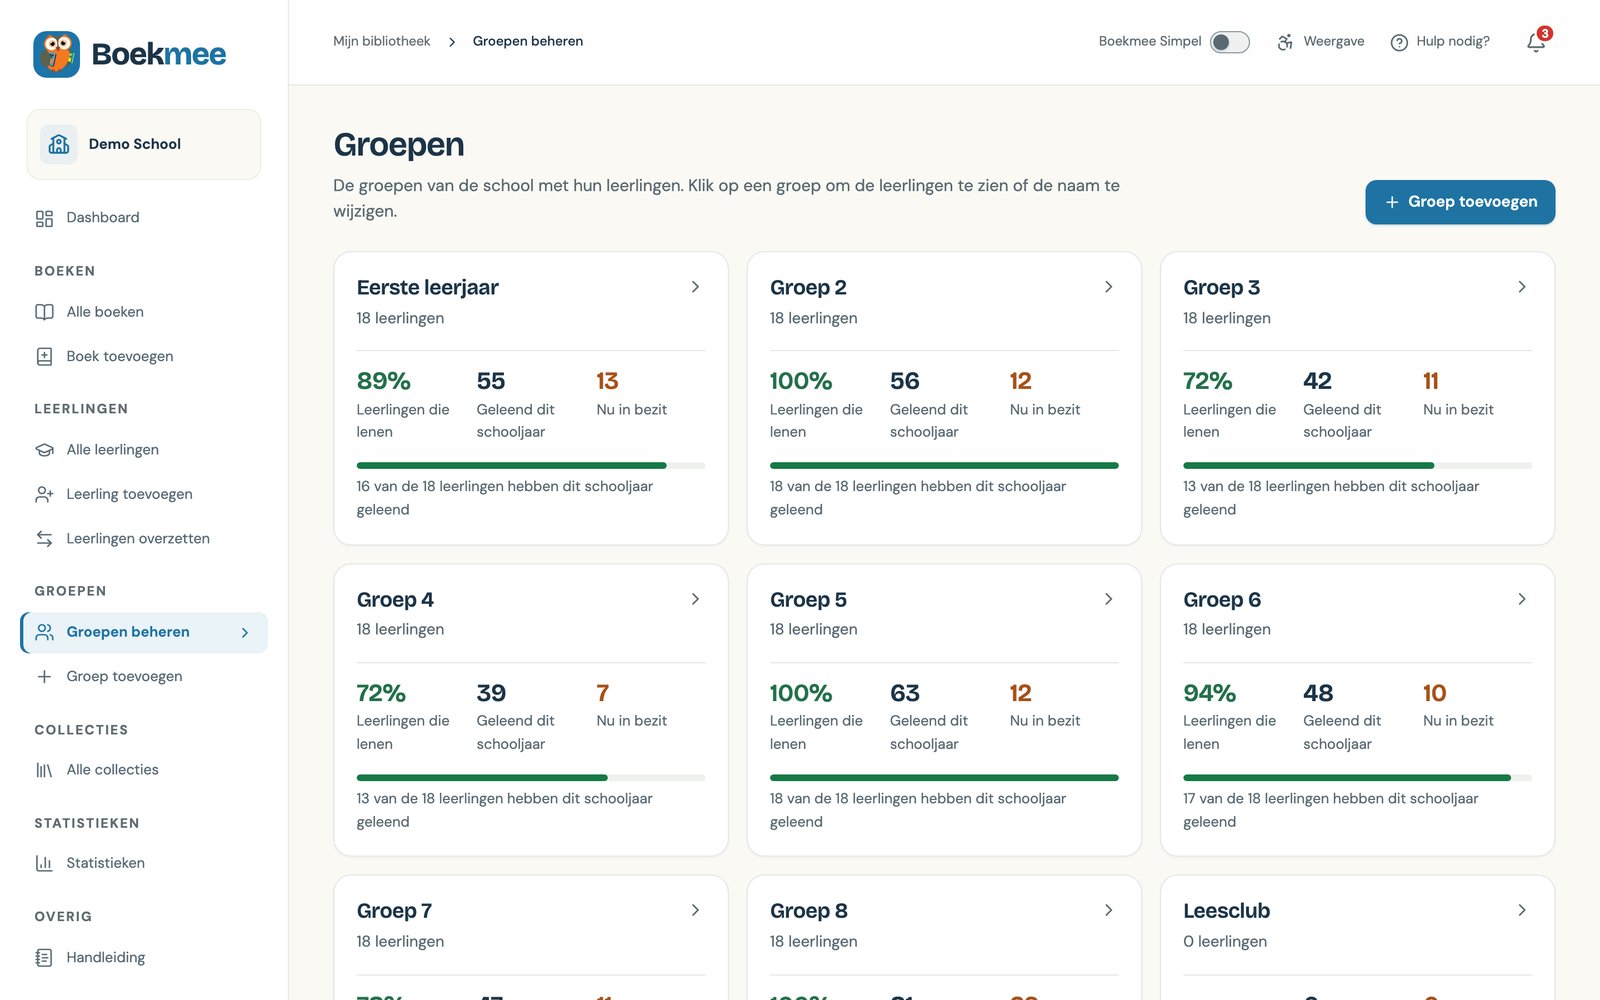Click the Hulp nodig question mark icon
The height and width of the screenshot is (1000, 1600).
(1399, 42)
